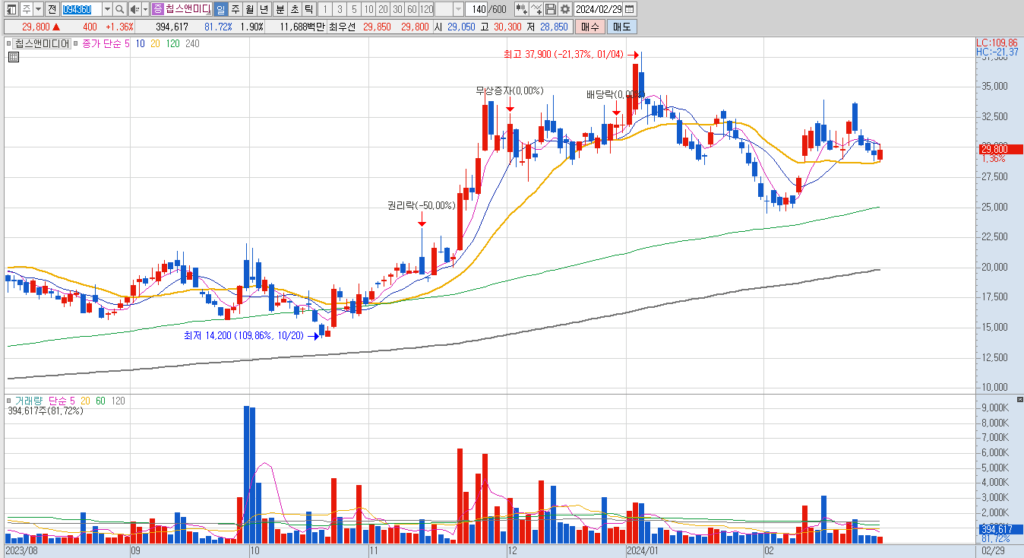Click the 매수 (buy) button
This screenshot has width=1024, height=558.
pos(589,27)
